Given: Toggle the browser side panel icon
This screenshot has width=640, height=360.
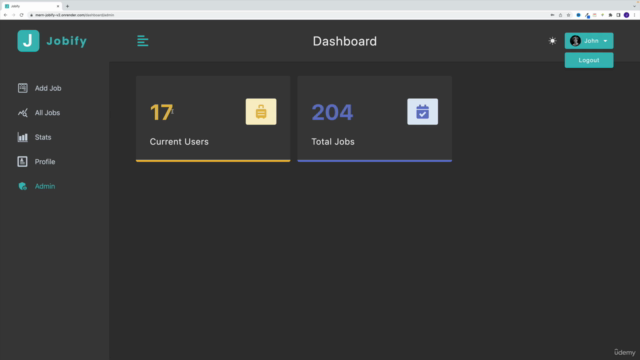Looking at the screenshot, I should pos(618,15).
